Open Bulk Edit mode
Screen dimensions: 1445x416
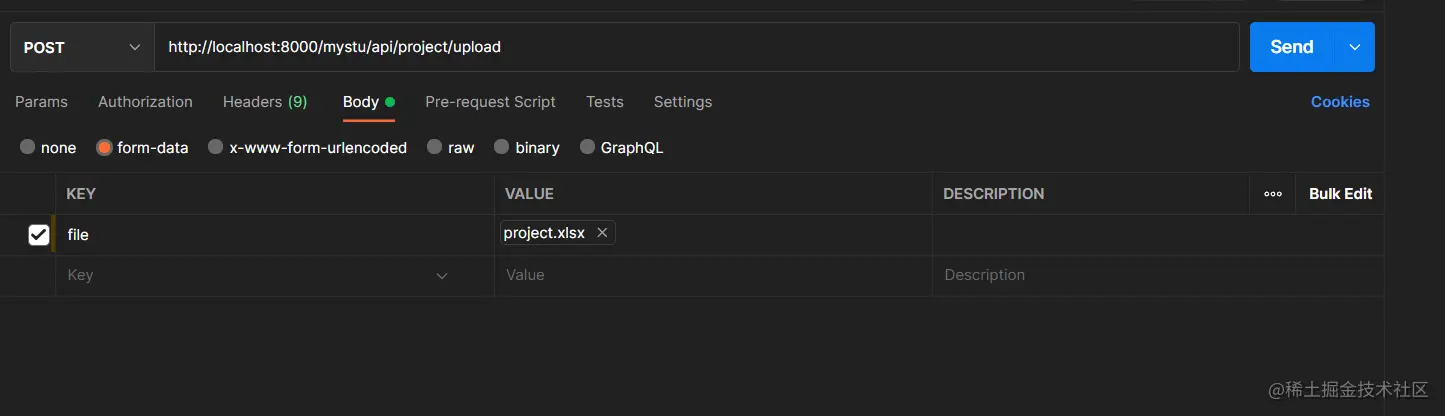pos(1340,194)
